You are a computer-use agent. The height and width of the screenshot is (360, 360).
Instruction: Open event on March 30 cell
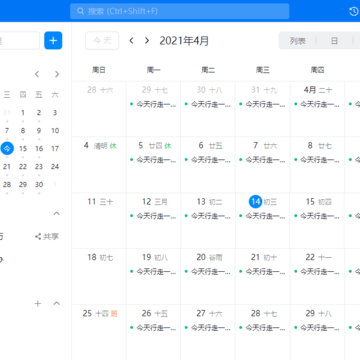pyautogui.click(x=208, y=104)
